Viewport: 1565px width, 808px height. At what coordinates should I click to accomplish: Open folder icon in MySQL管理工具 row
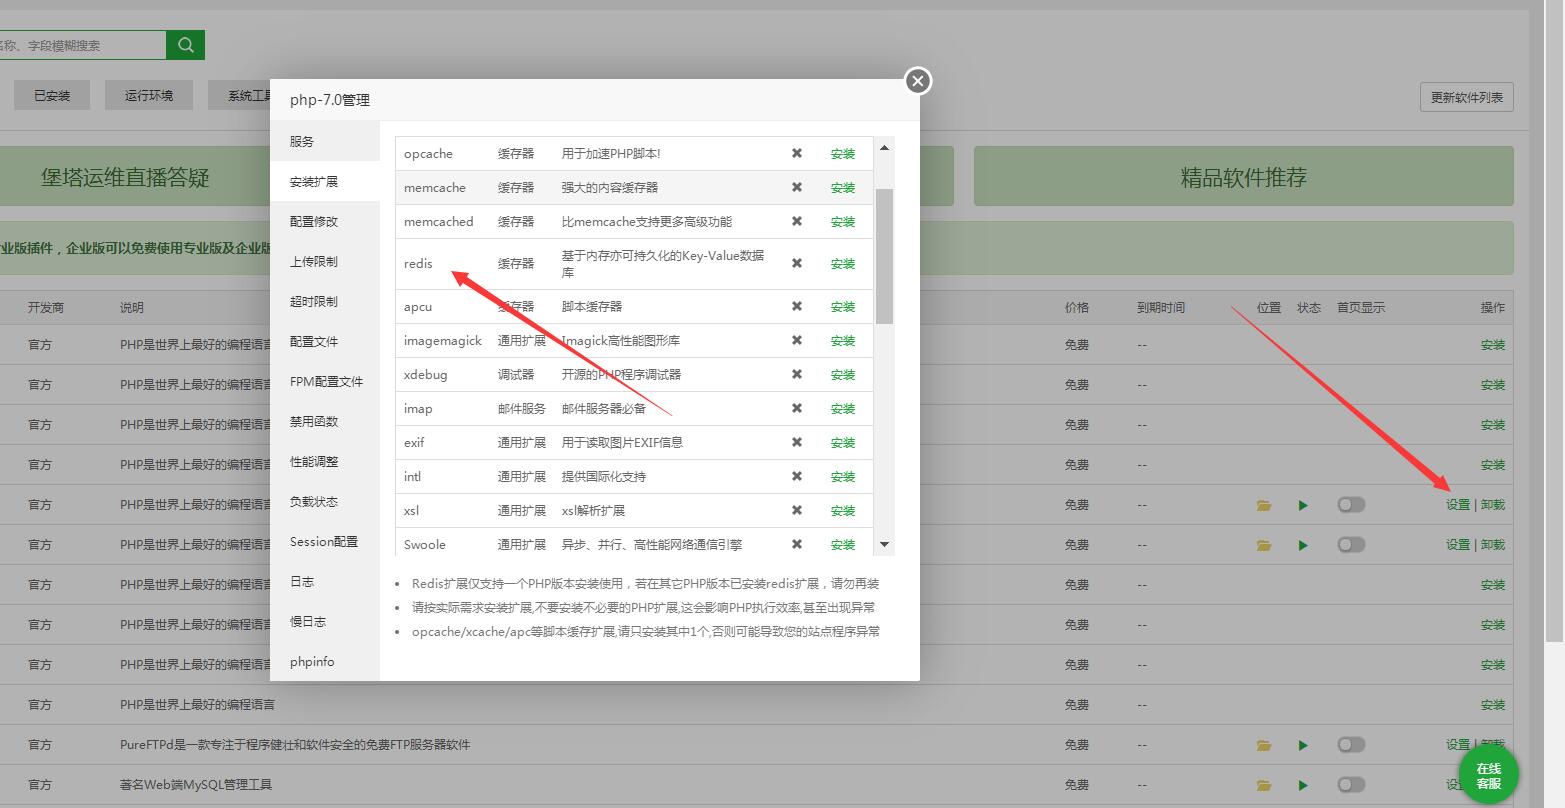tap(1264, 785)
